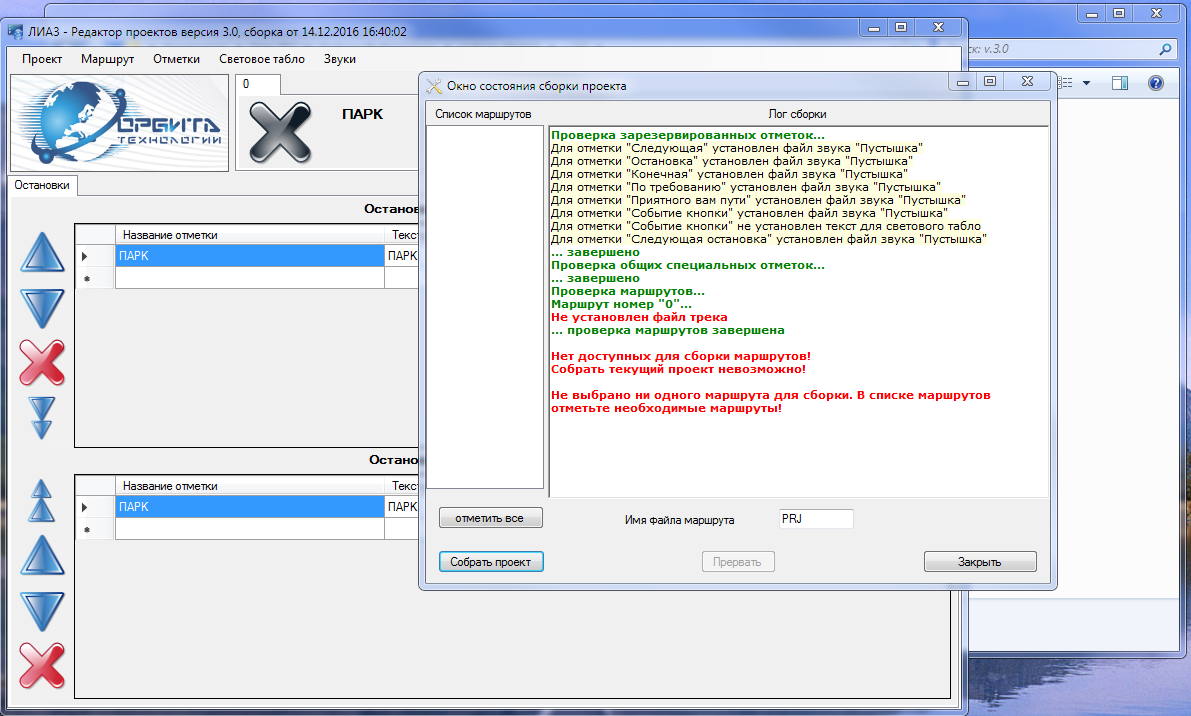The image size is (1191, 716).
Task: Click the route file name field containing PRJ
Action: (x=815, y=519)
